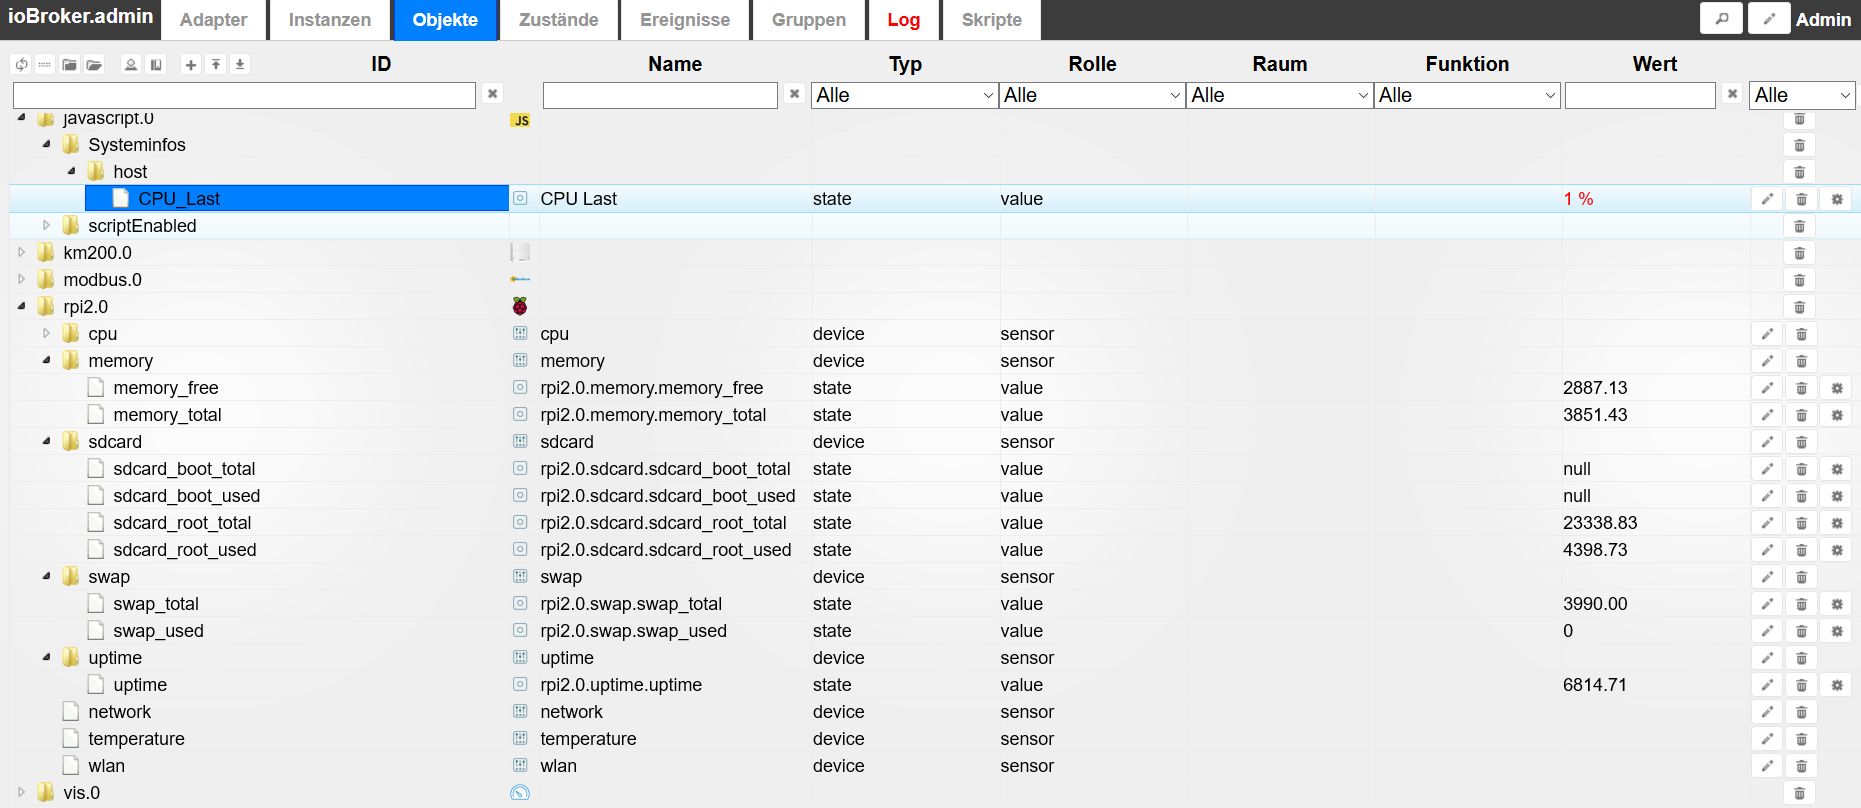Delete the km200.0 folder
The width and height of the screenshot is (1861, 808).
click(1799, 253)
